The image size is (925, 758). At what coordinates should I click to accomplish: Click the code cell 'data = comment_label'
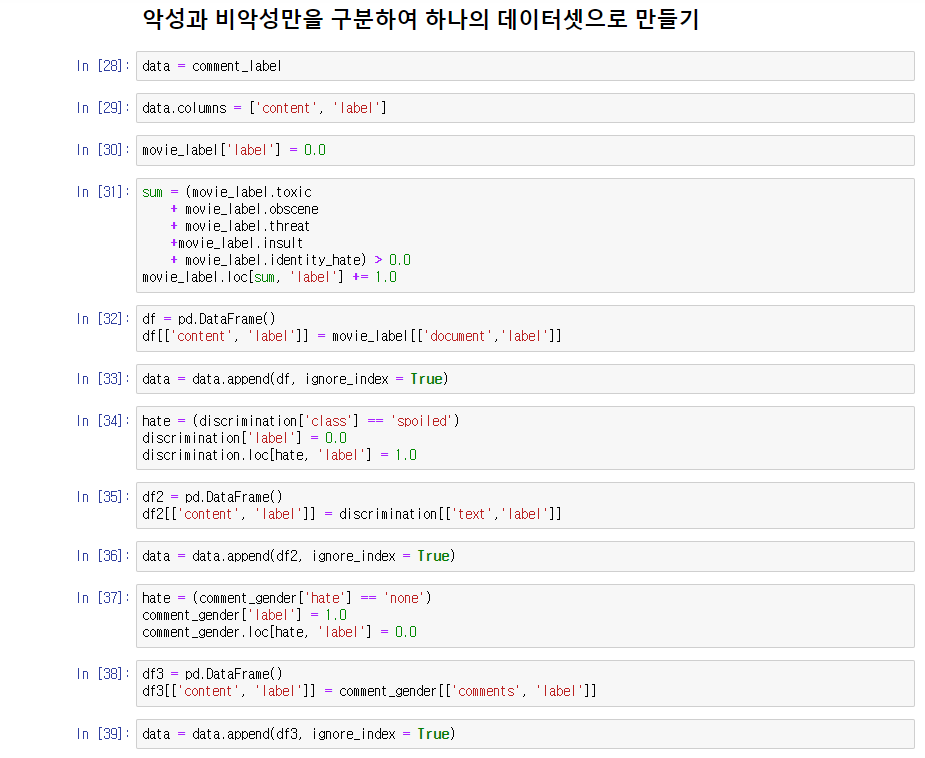tap(525, 66)
